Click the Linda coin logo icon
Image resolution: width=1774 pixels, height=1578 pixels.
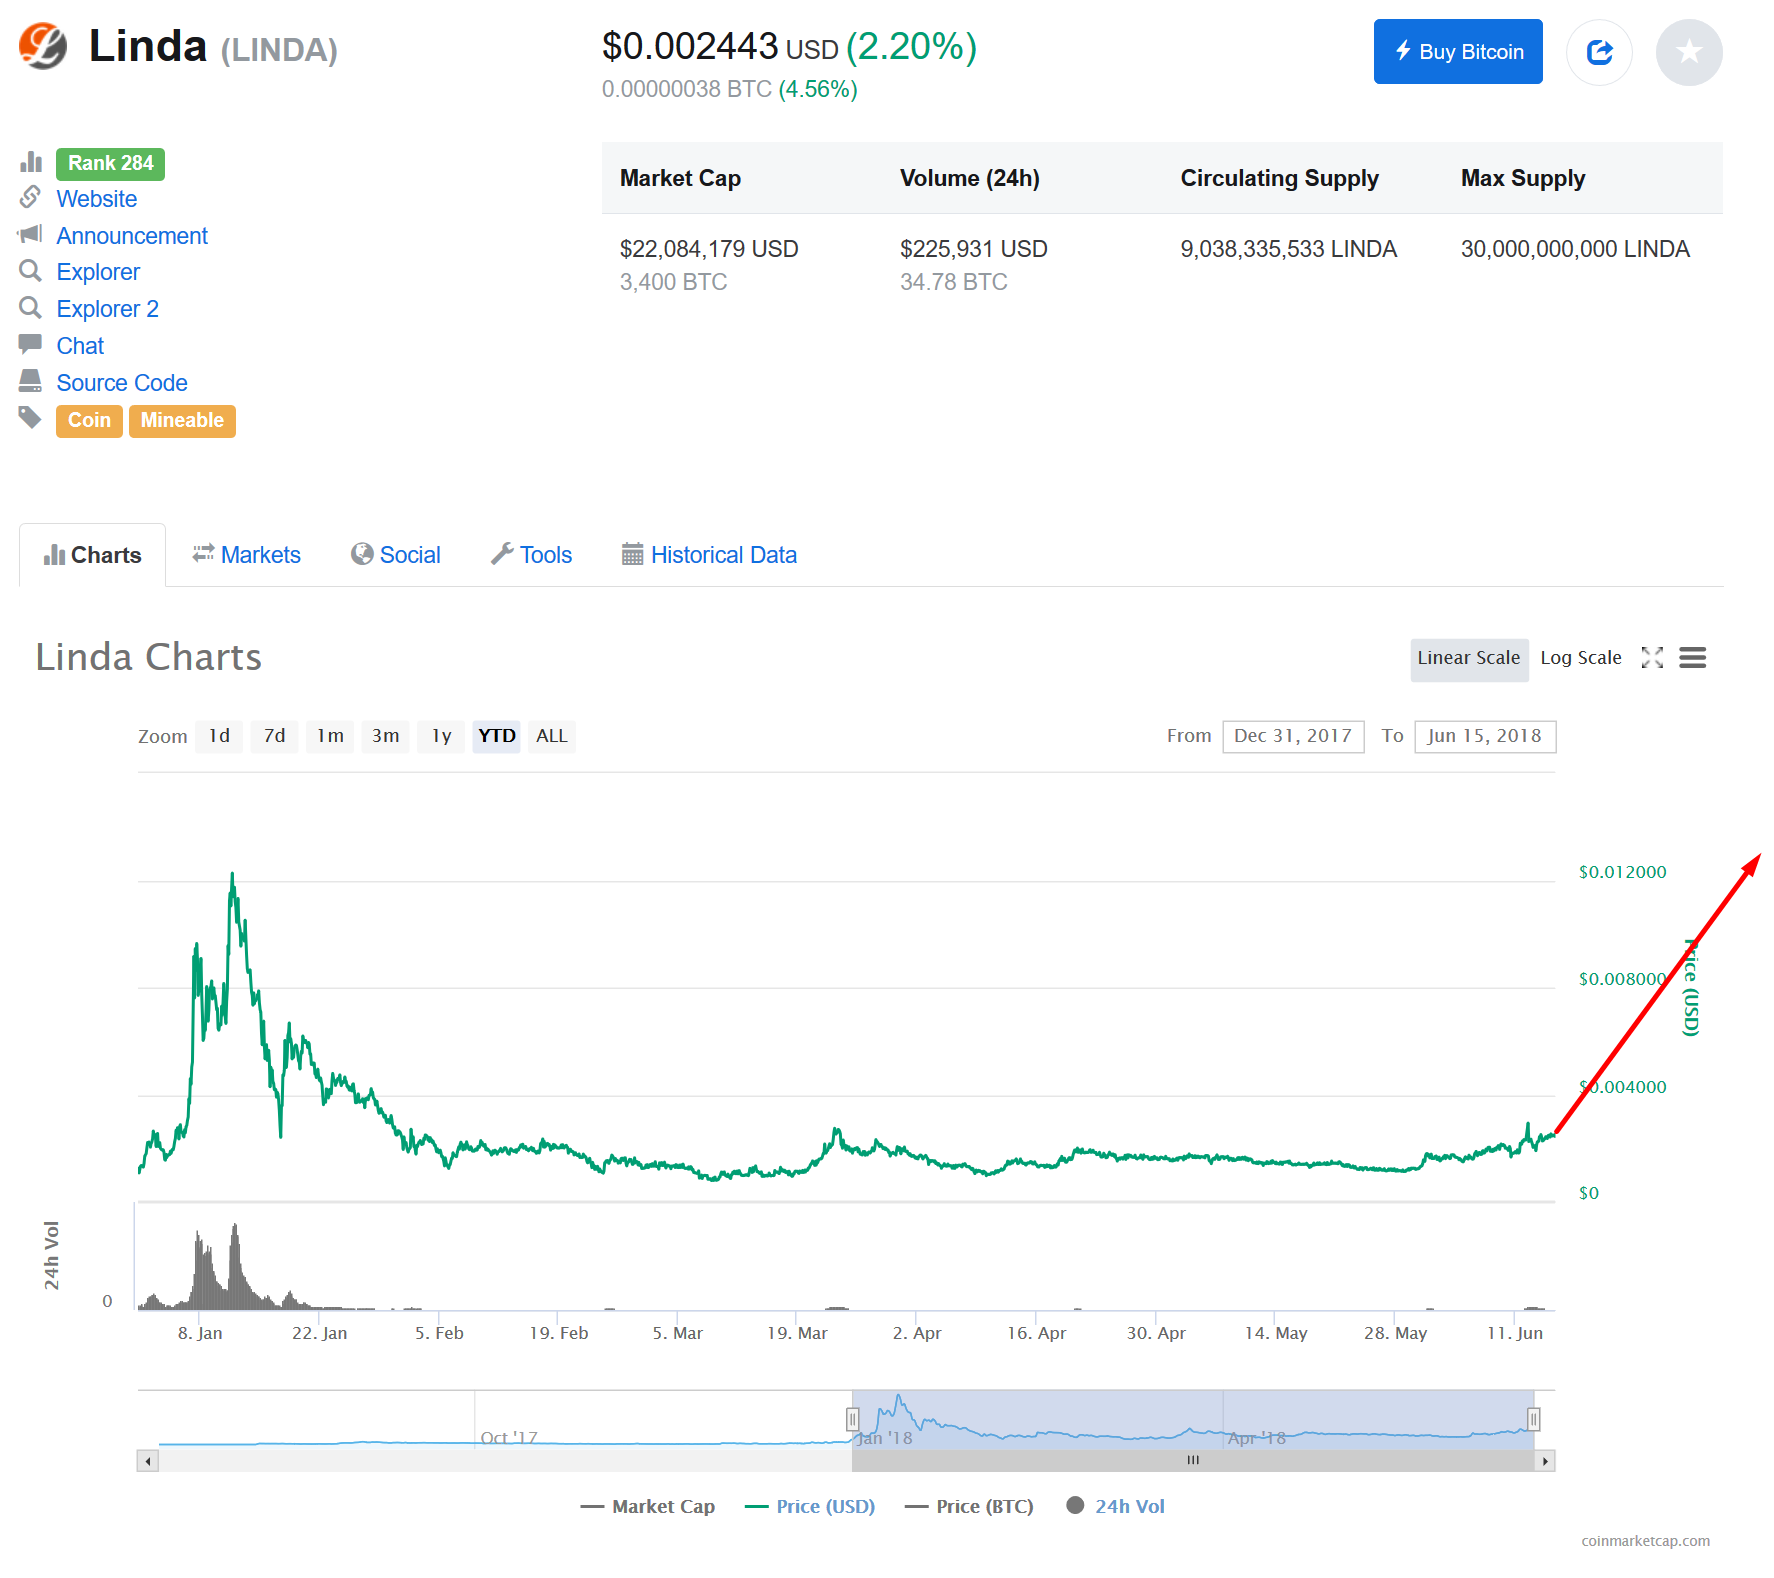point(43,46)
